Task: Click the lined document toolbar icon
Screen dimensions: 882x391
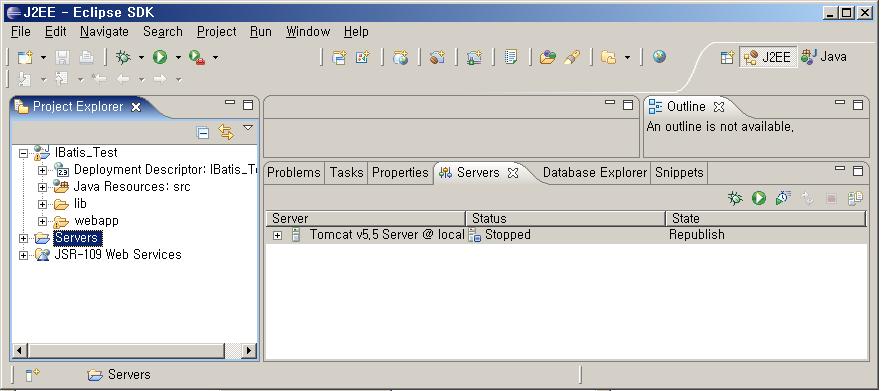Action: point(511,57)
